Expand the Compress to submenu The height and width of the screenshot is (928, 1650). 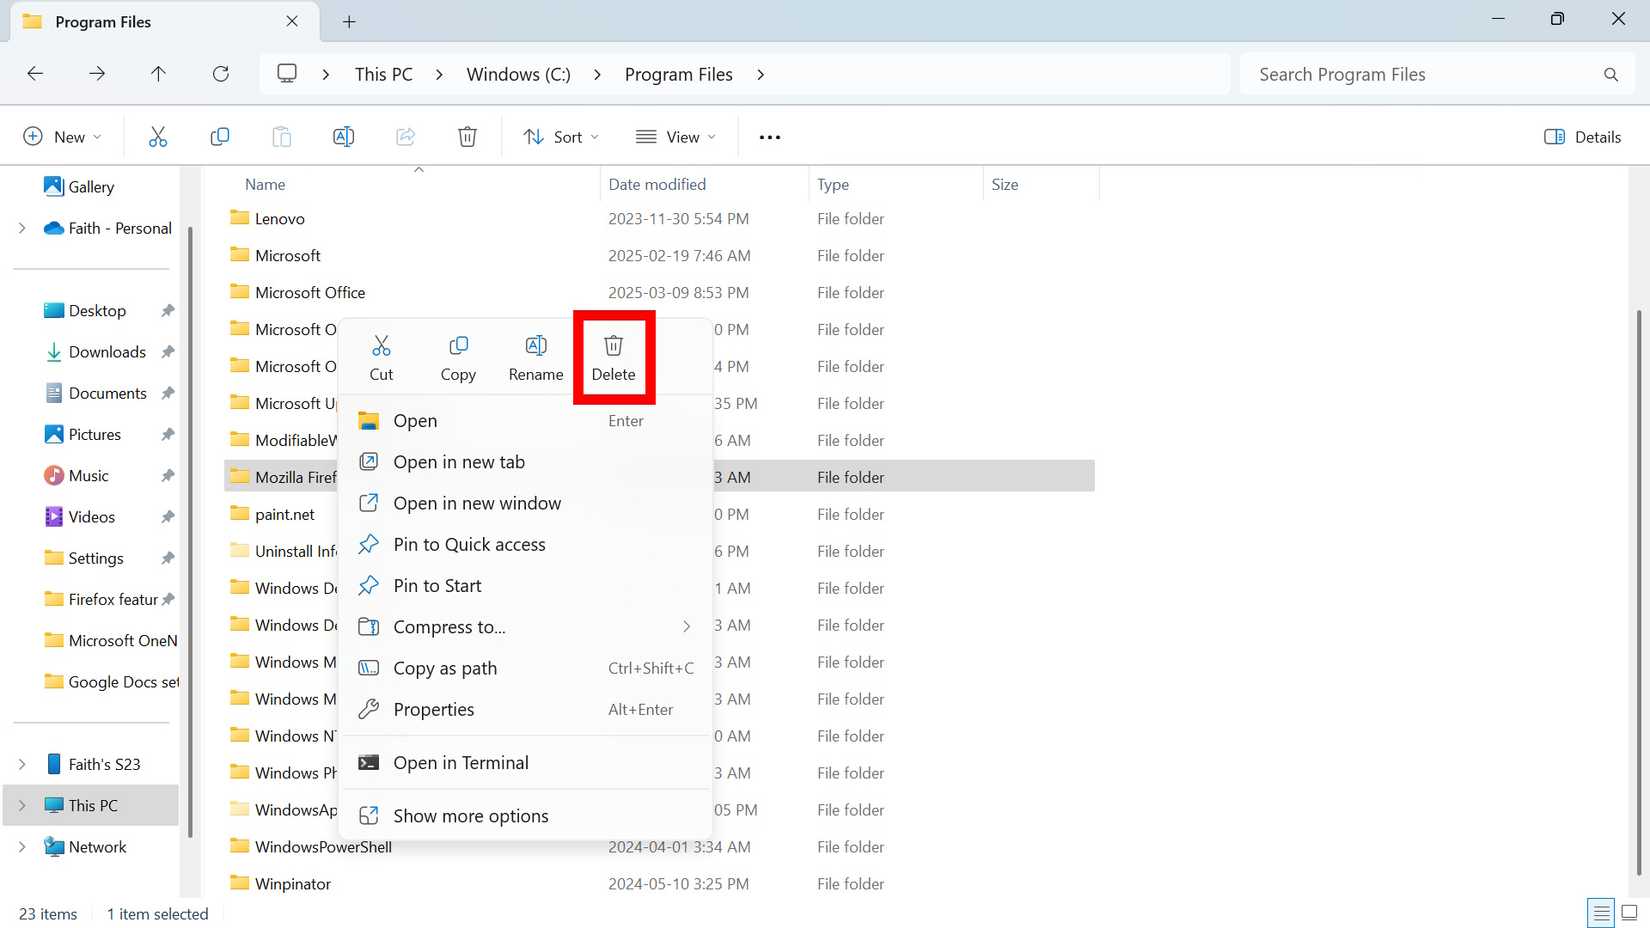[x=686, y=627]
